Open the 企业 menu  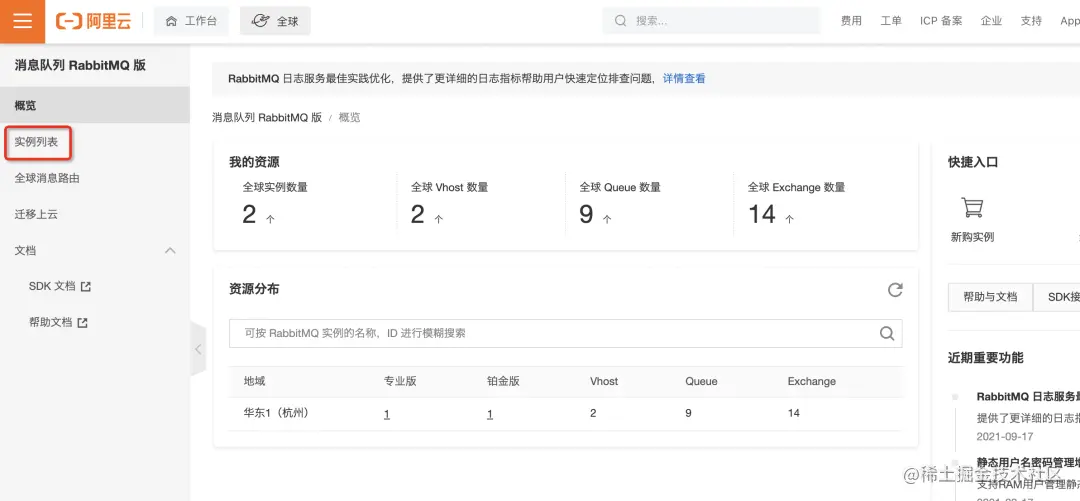(x=991, y=21)
